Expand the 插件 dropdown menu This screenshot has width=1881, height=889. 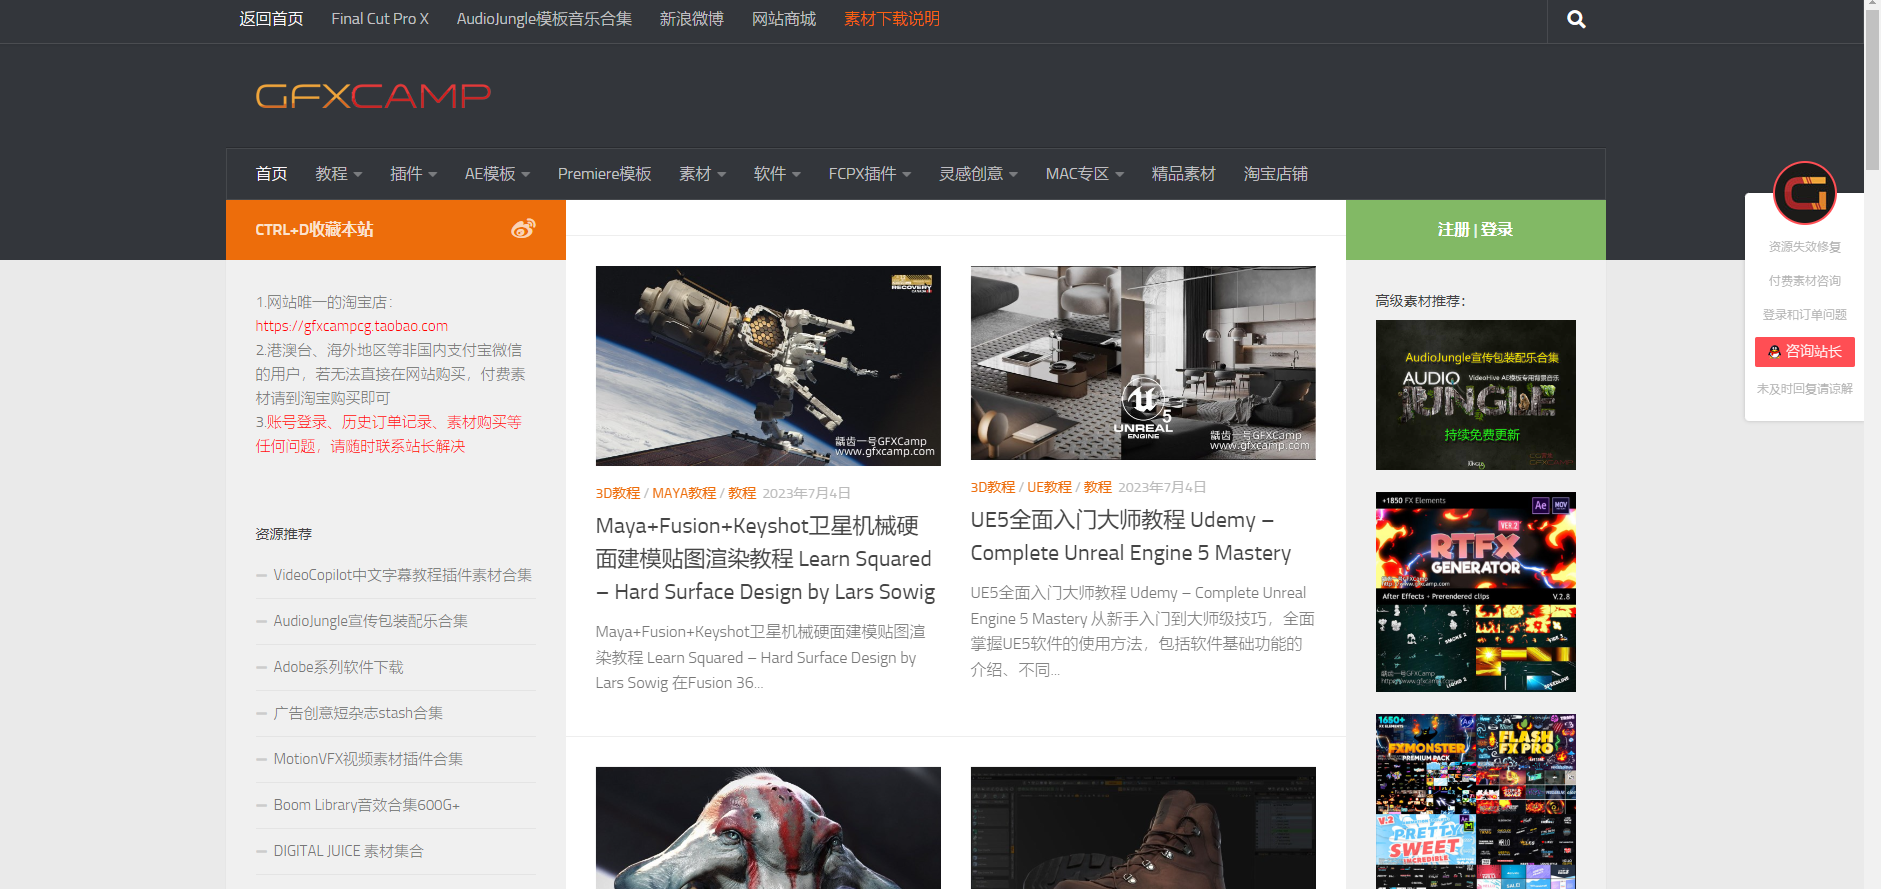coord(414,174)
